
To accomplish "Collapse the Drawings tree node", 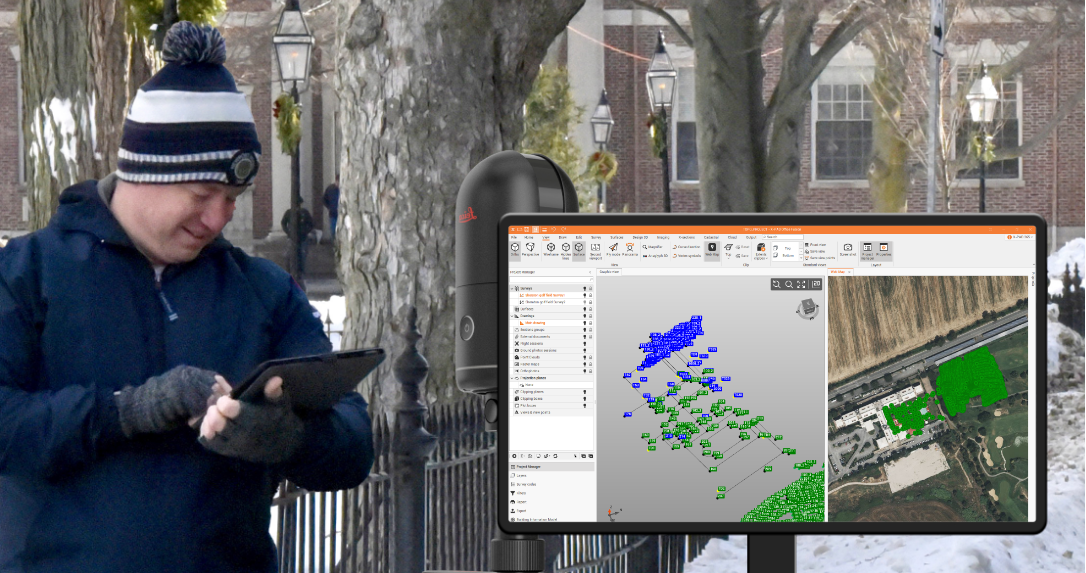I will 512,316.
